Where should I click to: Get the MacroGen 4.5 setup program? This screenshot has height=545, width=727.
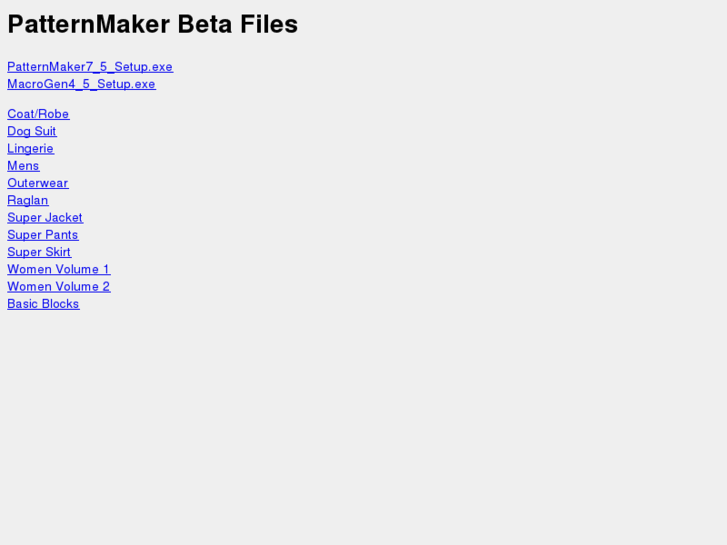coord(81,84)
